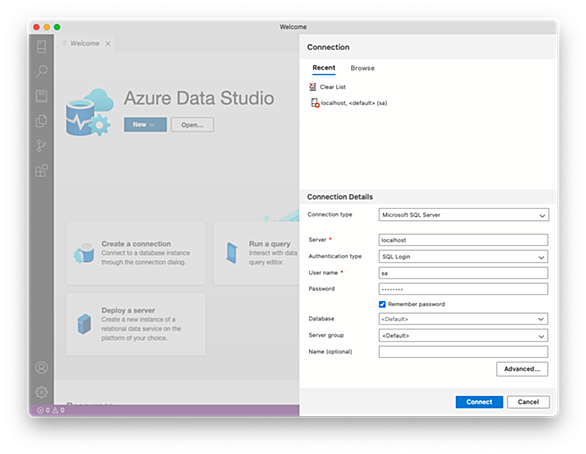The height and width of the screenshot is (454, 586).
Task: Close the Welcome tab
Action: [108, 44]
